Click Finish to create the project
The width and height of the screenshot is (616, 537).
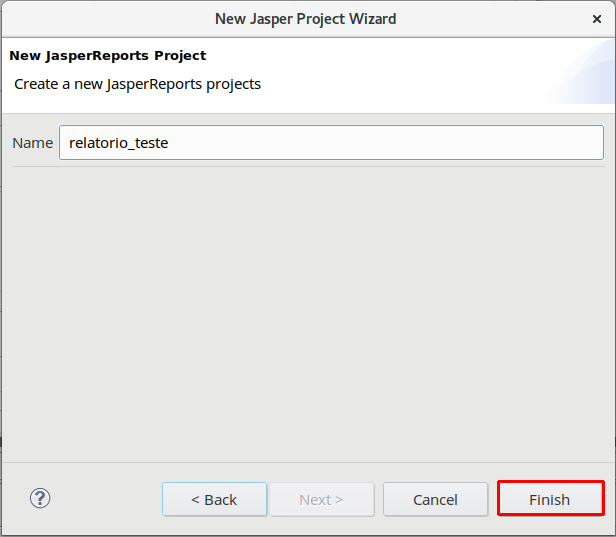click(550, 499)
